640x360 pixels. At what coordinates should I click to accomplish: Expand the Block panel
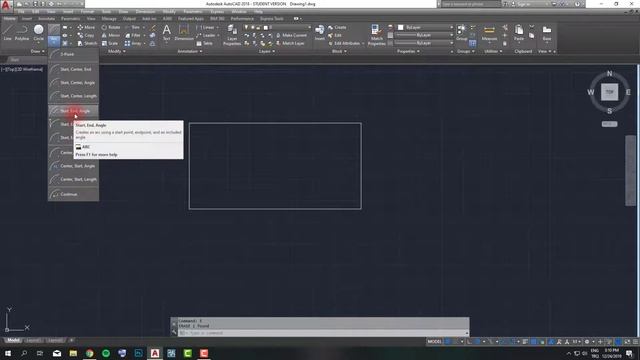tap(339, 51)
